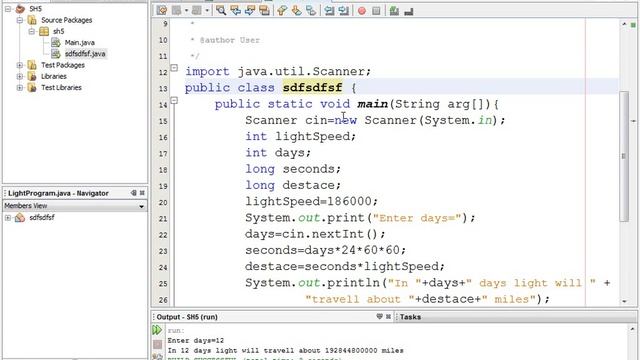Image resolution: width=640 pixels, height=360 pixels.
Task: Open the Forward history dropdown arrow
Action: [207, 11]
